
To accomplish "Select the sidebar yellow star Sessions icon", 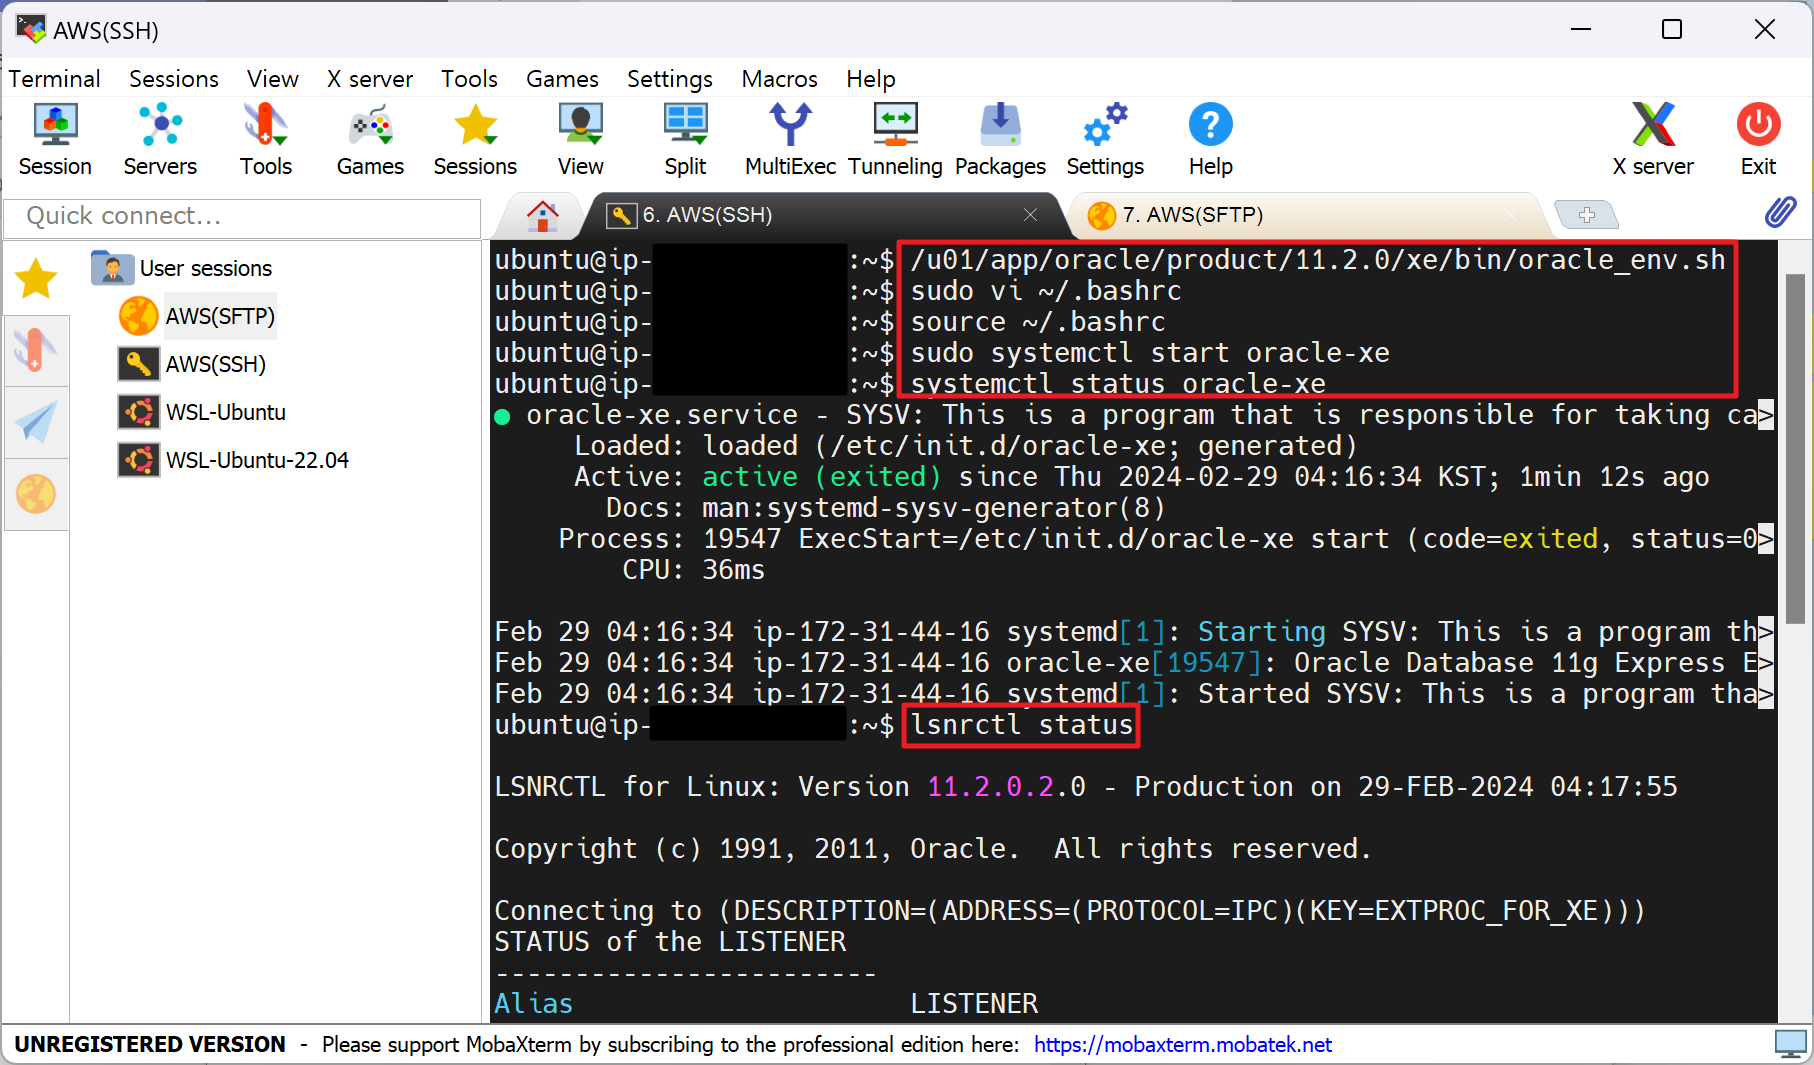I will [x=36, y=278].
